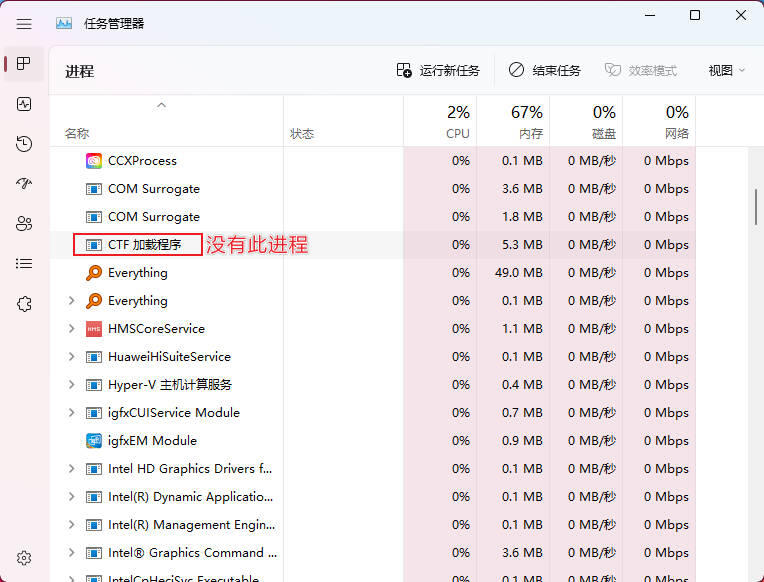Open the Startup apps icon in sidebar
Screen dimensions: 764x582
tap(24, 184)
